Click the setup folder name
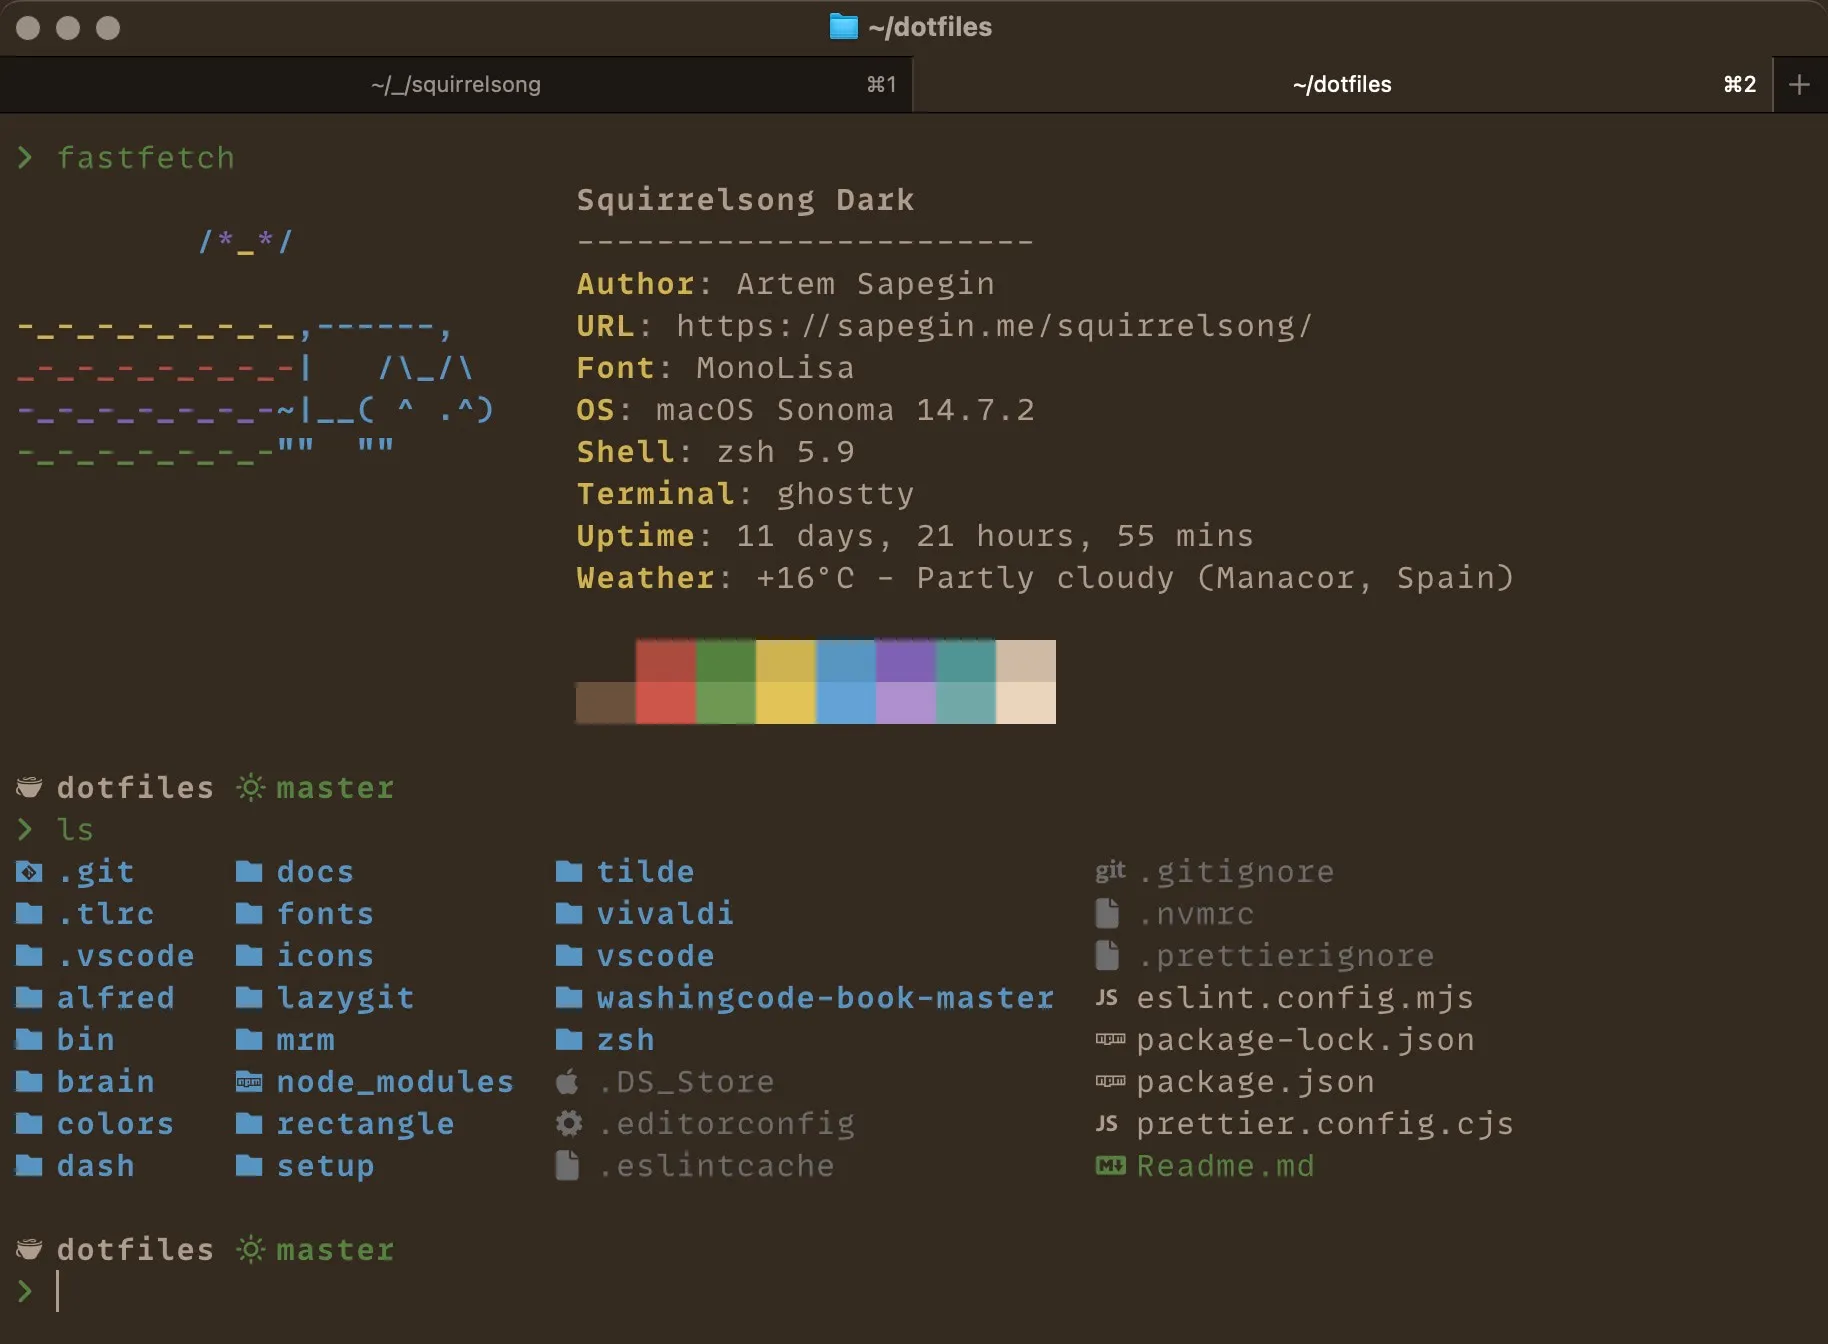 325,1166
